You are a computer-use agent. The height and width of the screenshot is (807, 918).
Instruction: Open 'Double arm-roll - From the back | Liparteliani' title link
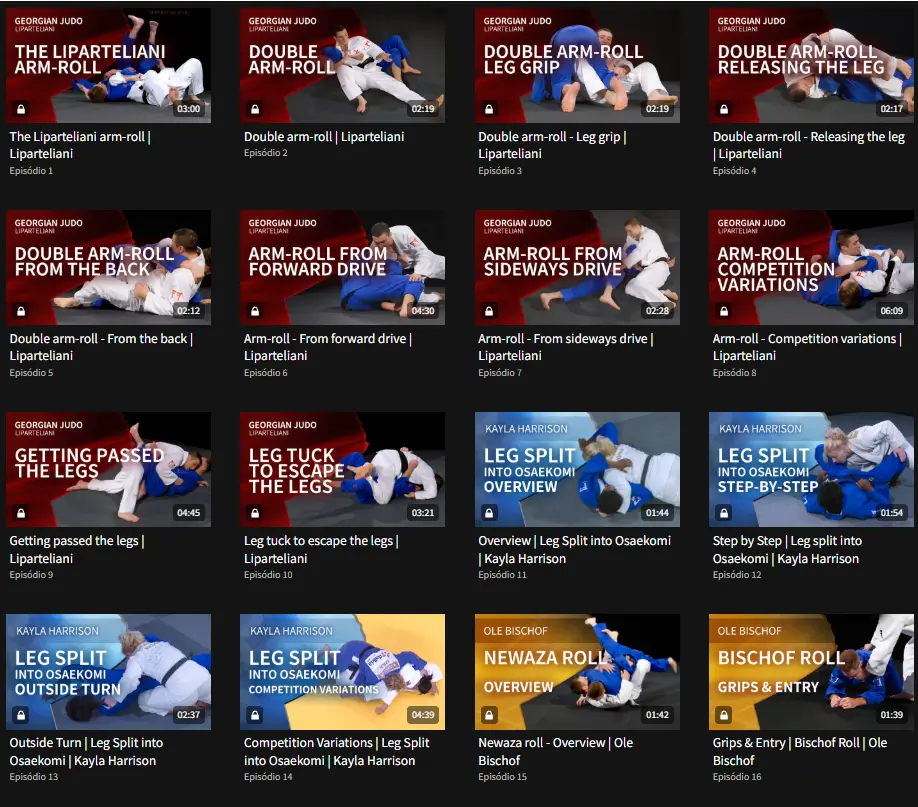pyautogui.click(x=101, y=347)
